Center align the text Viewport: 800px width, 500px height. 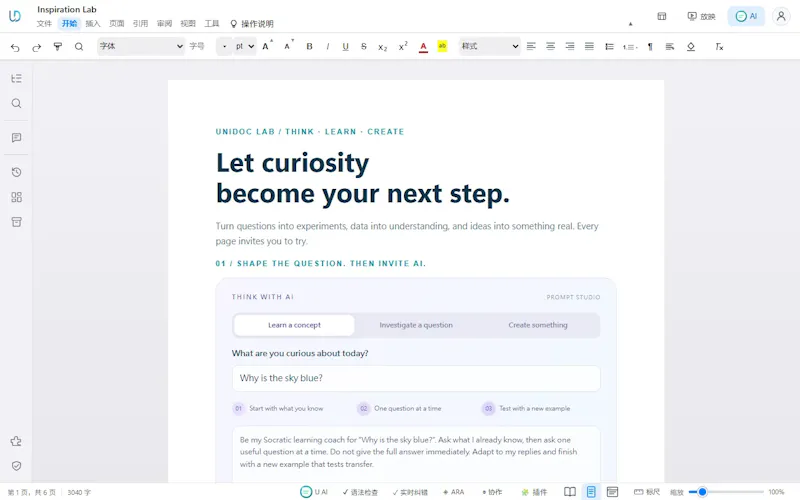[x=551, y=46]
